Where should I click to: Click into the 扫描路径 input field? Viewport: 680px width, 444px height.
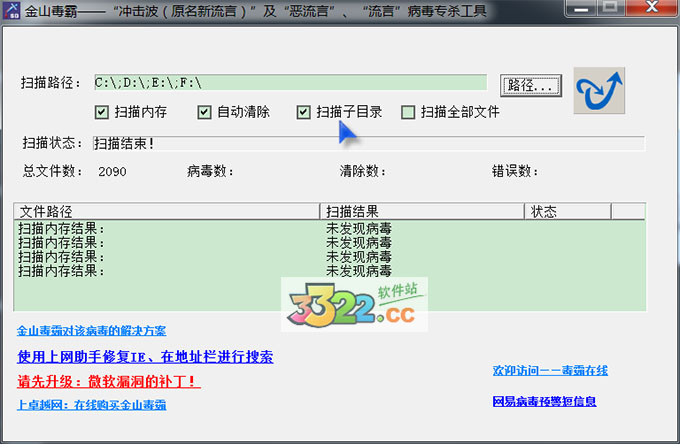pos(291,82)
